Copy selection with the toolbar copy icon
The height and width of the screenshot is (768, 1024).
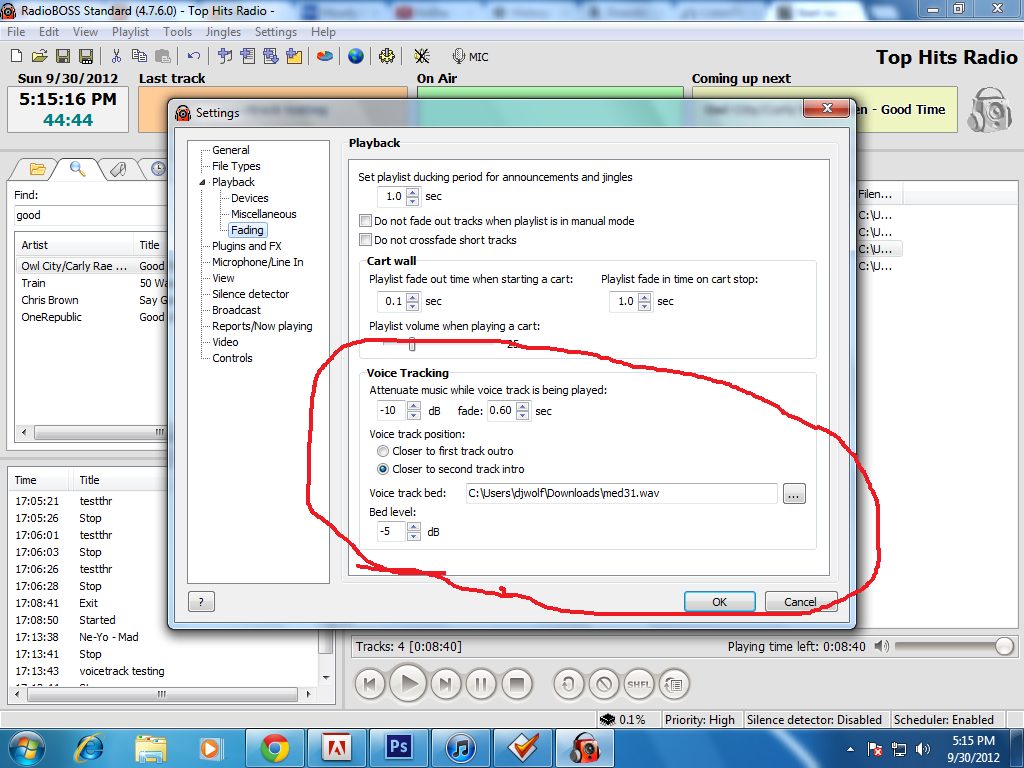coord(138,56)
